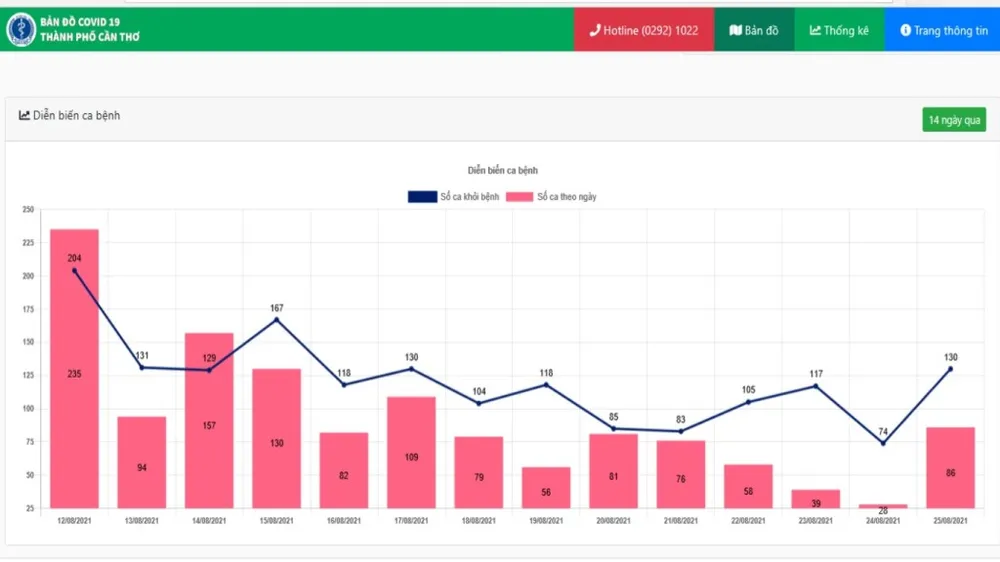
Task: Toggle the Số ca khỏi bệnh legend series
Action: [453, 197]
